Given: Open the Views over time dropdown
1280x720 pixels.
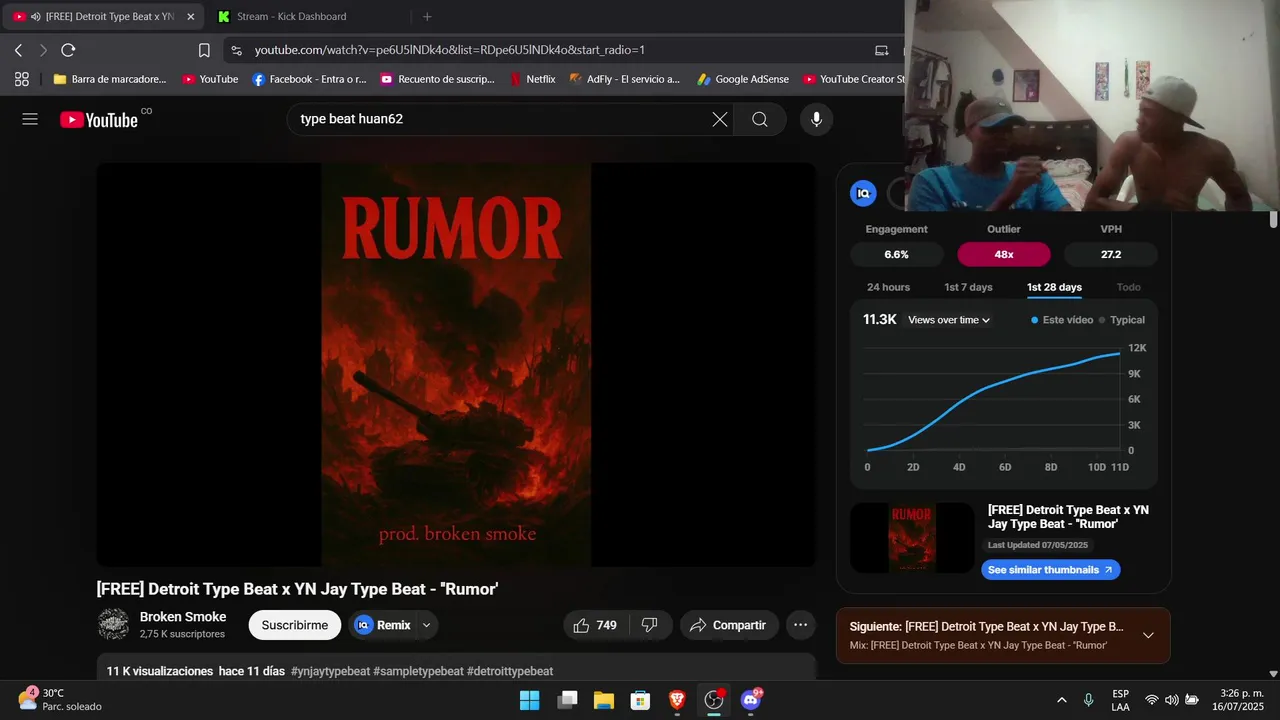Looking at the screenshot, I should pyautogui.click(x=949, y=320).
